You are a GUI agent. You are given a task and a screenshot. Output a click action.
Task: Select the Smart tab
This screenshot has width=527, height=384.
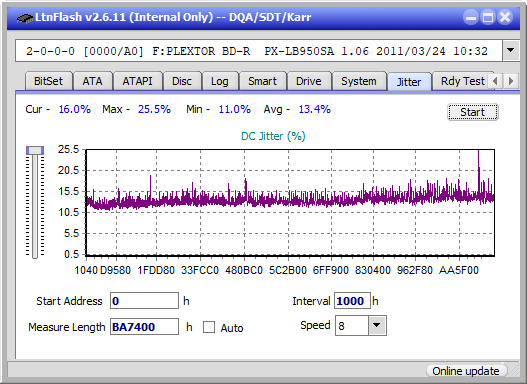[x=262, y=81]
